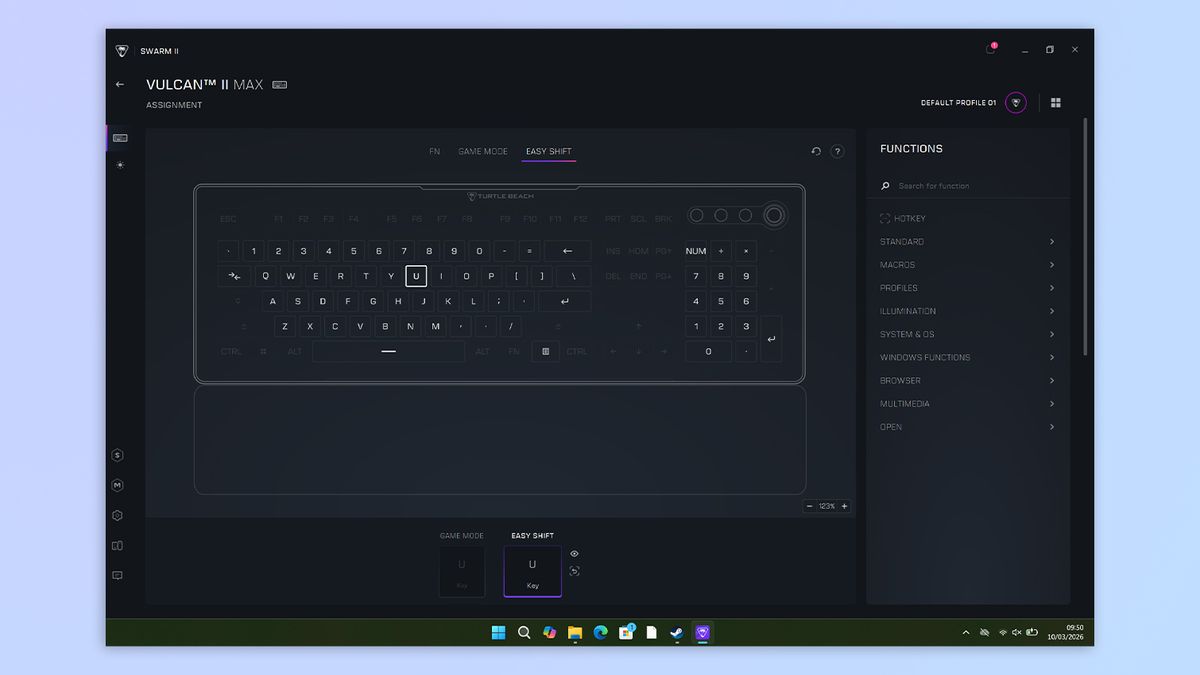Image resolution: width=1200 pixels, height=675 pixels.
Task: Open the help question mark icon
Action: (838, 151)
